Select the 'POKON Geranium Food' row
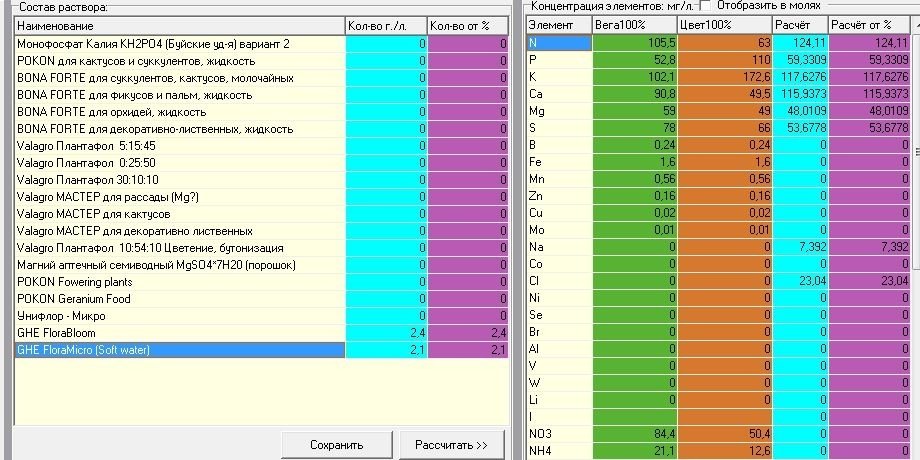Screen dimensions: 920x460 pyautogui.click(x=180, y=299)
